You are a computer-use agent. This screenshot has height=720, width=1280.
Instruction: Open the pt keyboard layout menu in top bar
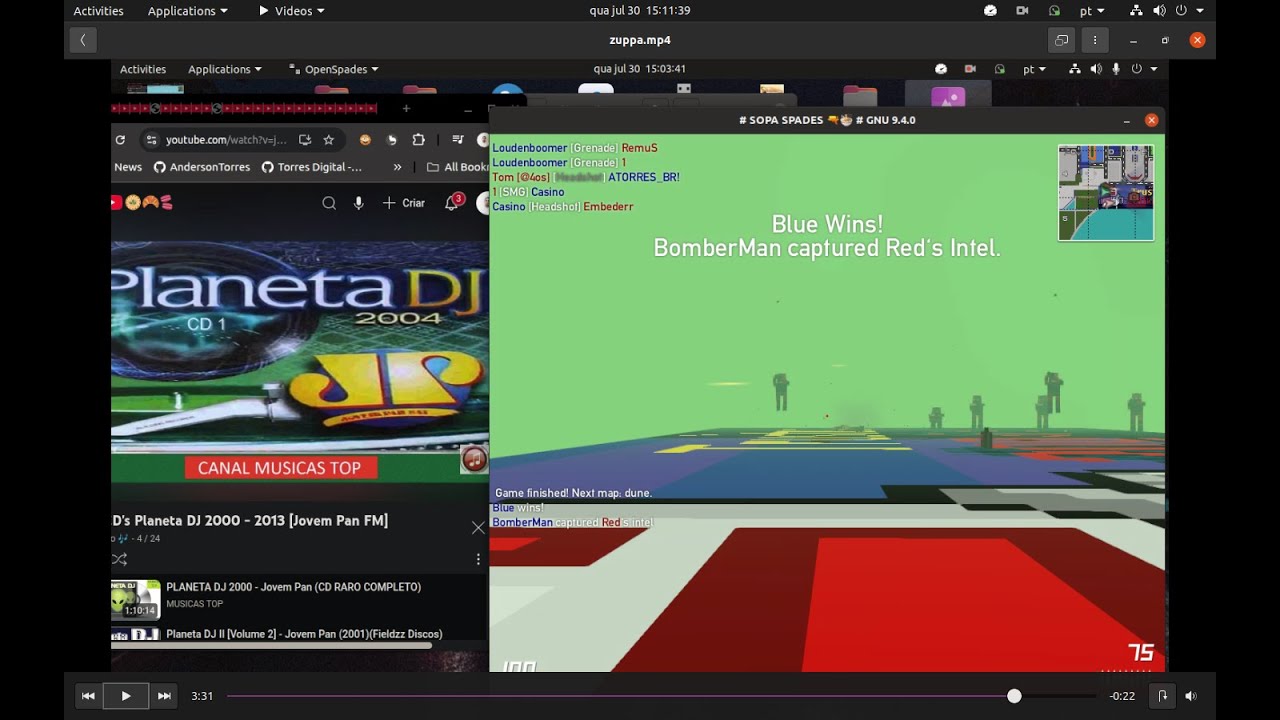tap(1092, 11)
